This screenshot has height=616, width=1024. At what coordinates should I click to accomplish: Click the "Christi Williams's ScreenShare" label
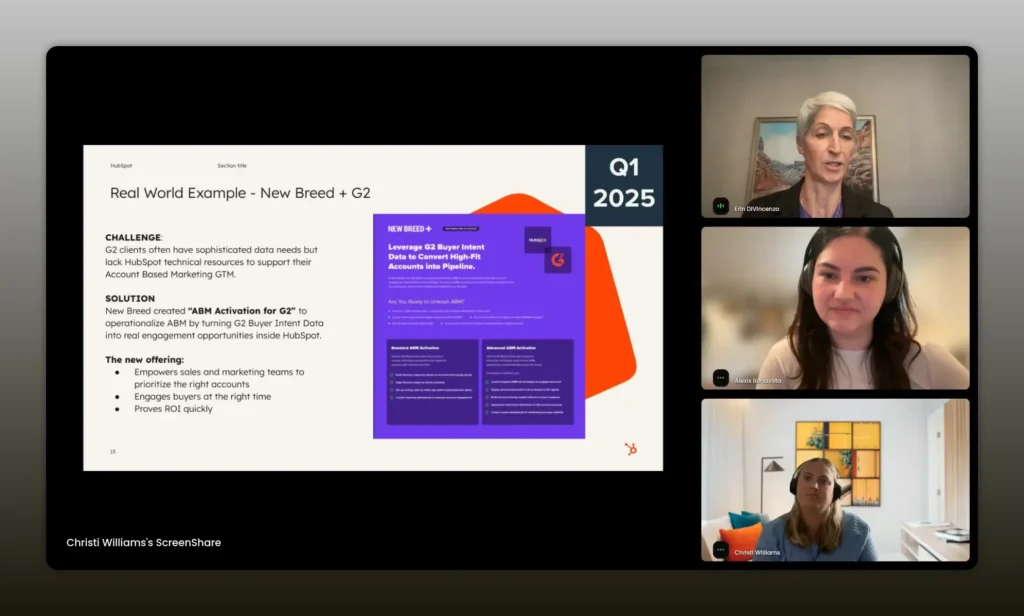tap(143, 542)
